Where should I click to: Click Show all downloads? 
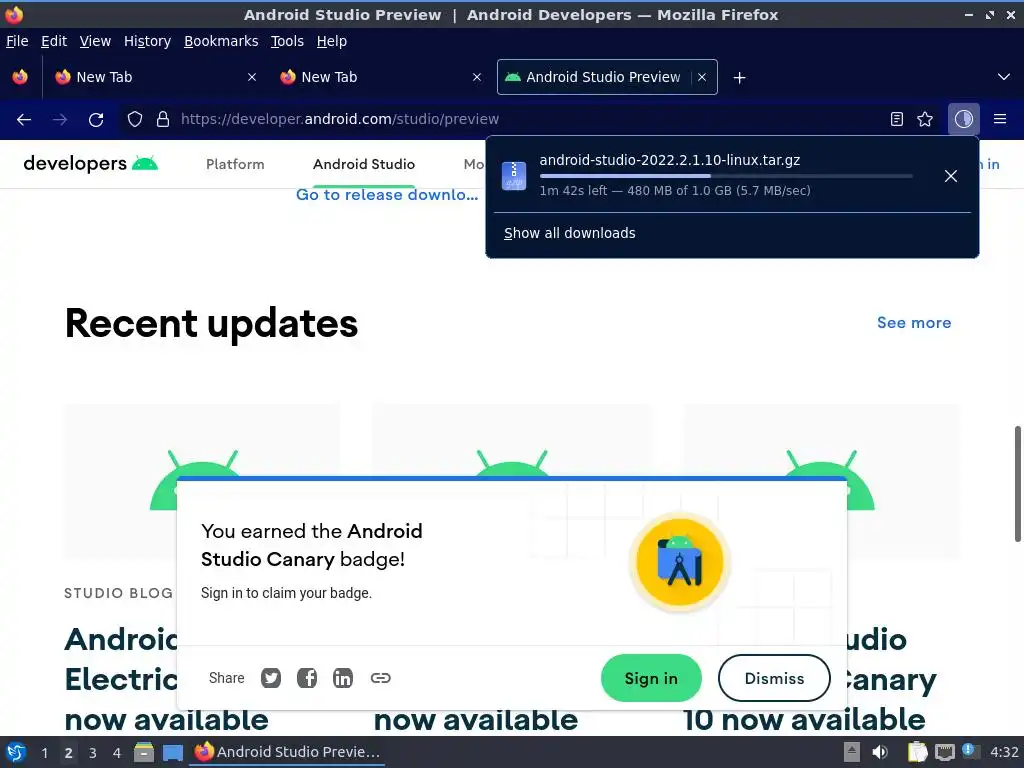click(x=569, y=233)
